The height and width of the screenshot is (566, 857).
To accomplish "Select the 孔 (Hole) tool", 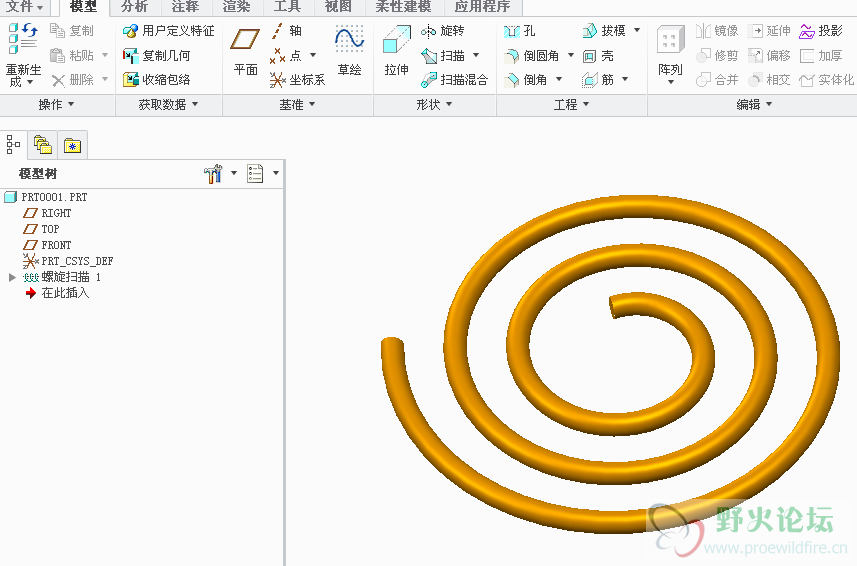I will point(519,31).
